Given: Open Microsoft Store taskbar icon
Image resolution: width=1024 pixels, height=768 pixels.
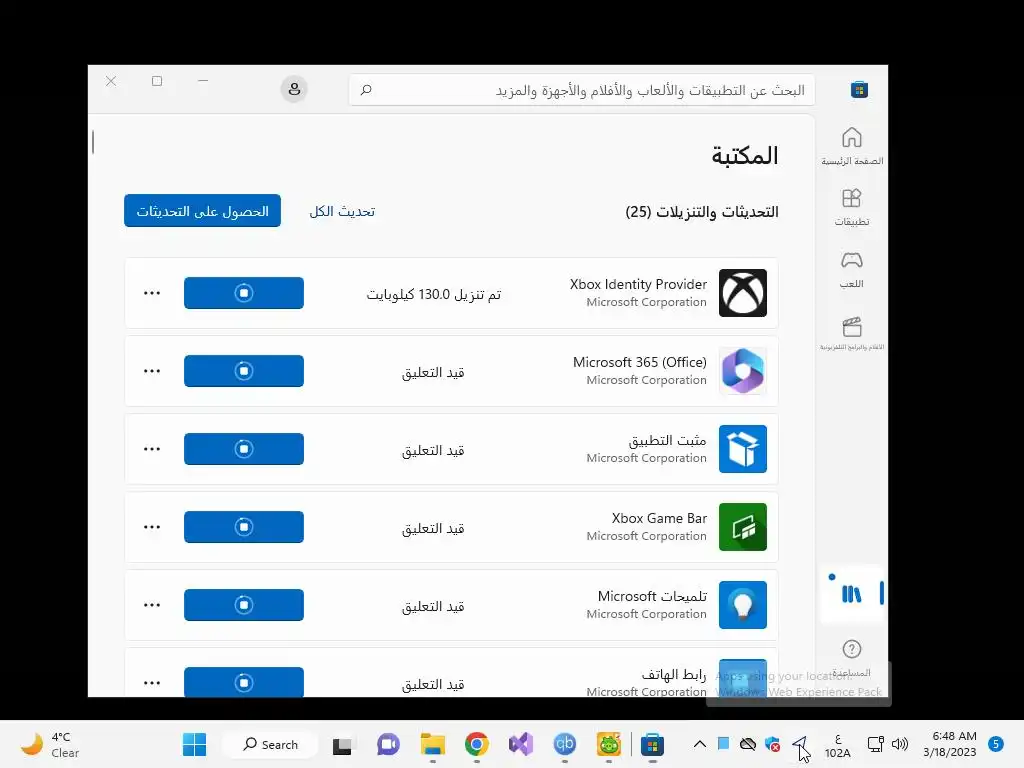Looking at the screenshot, I should [652, 744].
